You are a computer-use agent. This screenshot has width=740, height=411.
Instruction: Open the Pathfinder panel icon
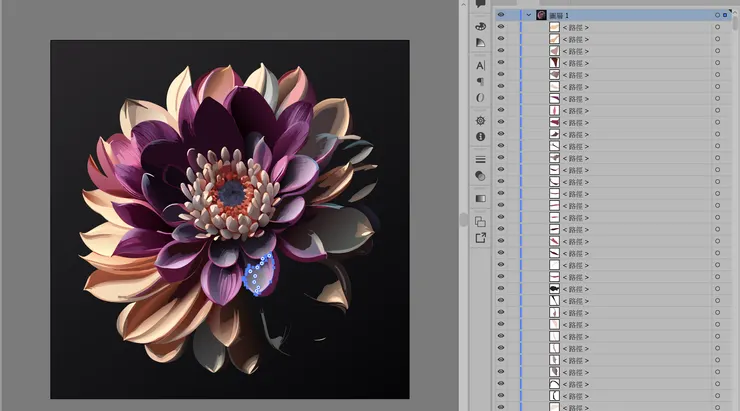[x=480, y=221]
